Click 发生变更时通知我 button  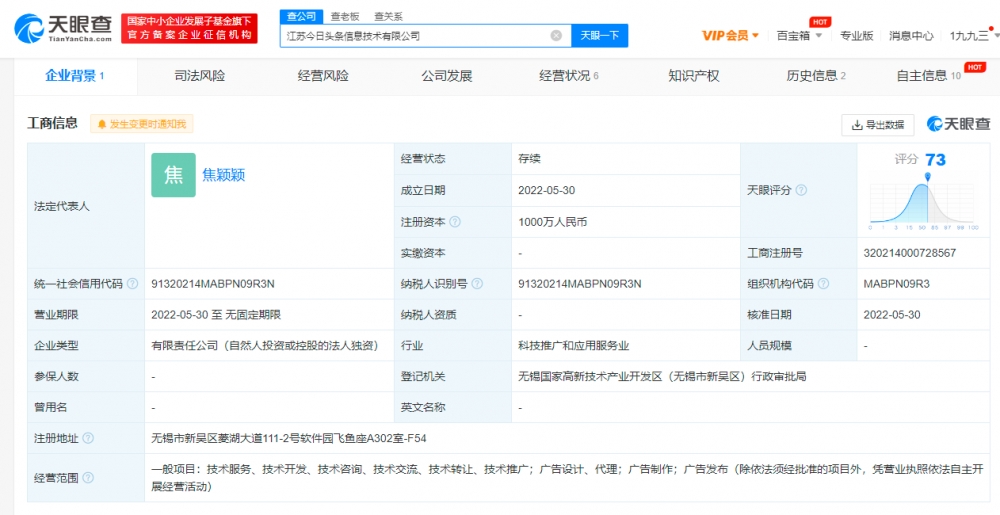tap(142, 124)
